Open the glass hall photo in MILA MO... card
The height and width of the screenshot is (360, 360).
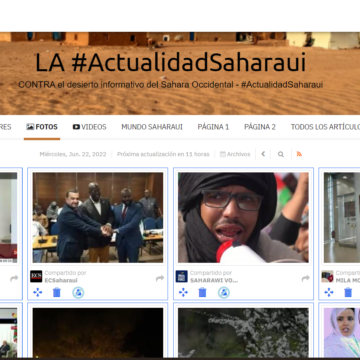point(342,217)
